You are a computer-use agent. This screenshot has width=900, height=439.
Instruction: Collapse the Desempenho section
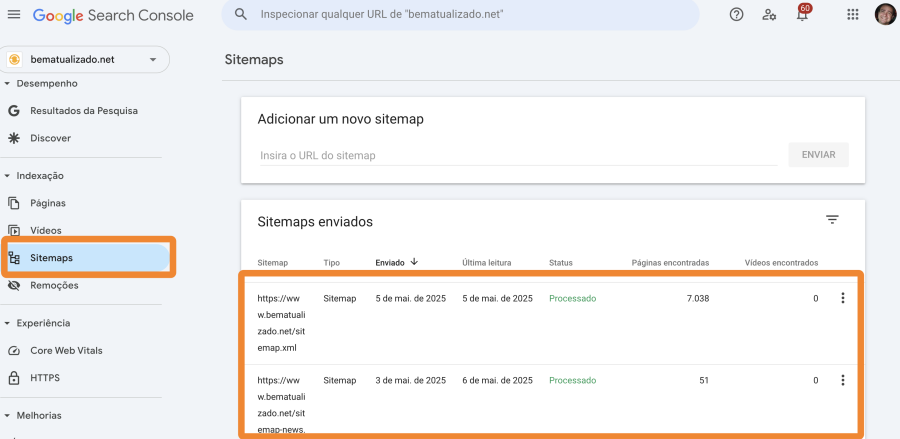point(7,84)
